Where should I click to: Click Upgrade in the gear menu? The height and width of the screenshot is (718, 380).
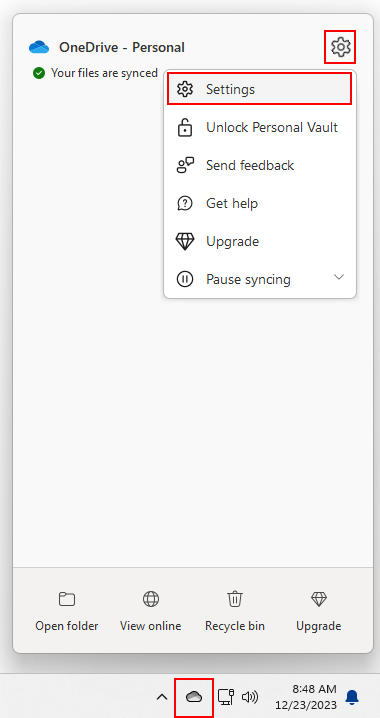point(260,241)
